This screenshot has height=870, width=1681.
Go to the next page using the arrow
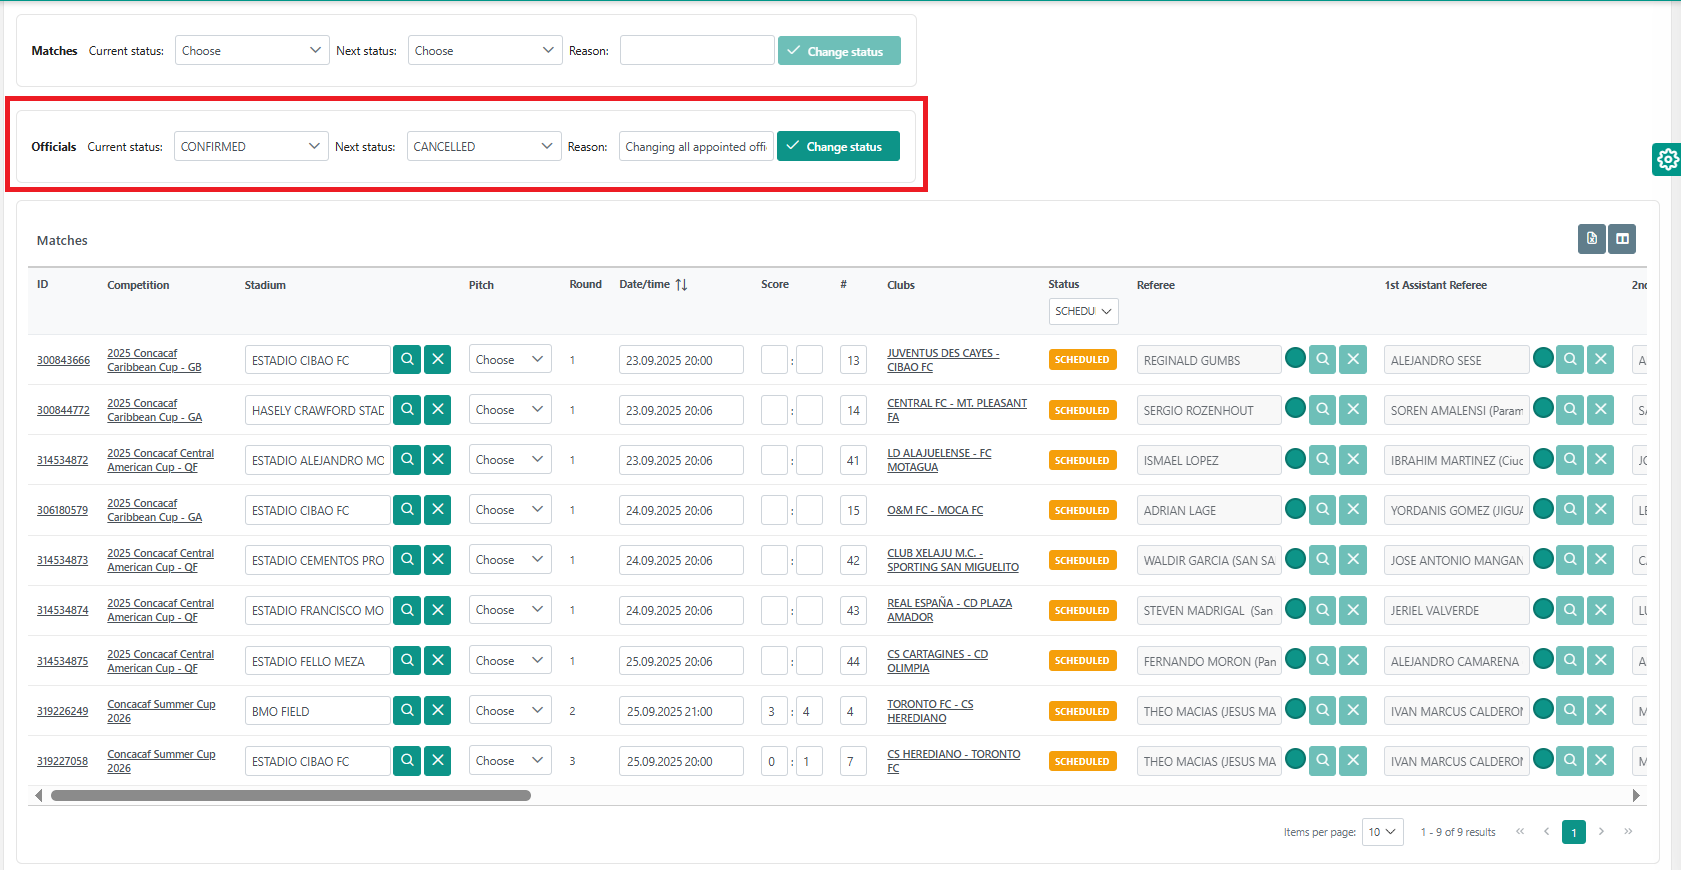1601,832
